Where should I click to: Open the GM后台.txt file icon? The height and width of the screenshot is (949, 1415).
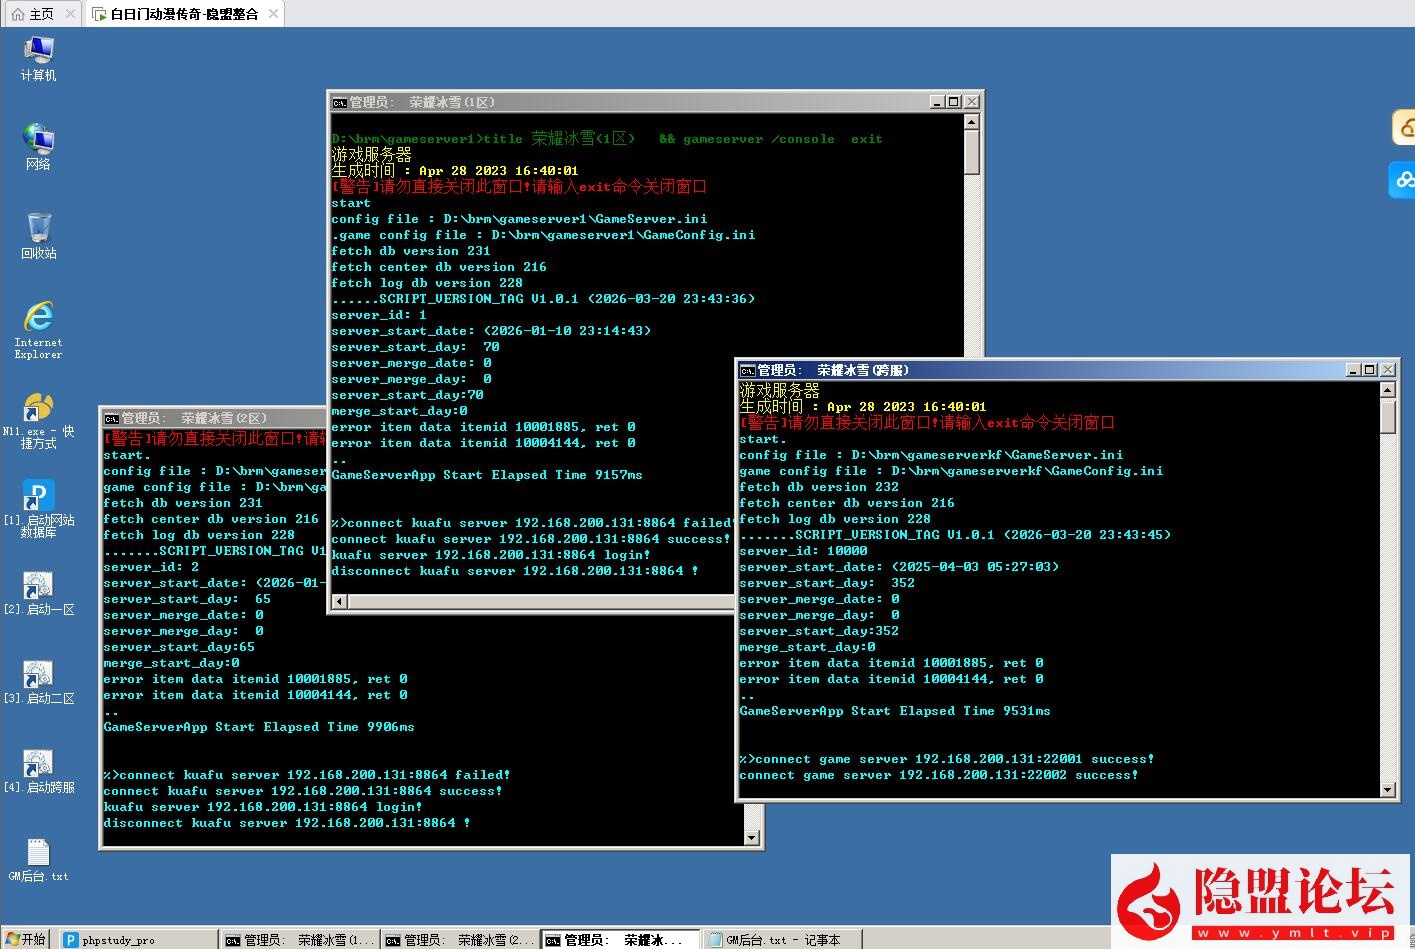pyautogui.click(x=38, y=853)
